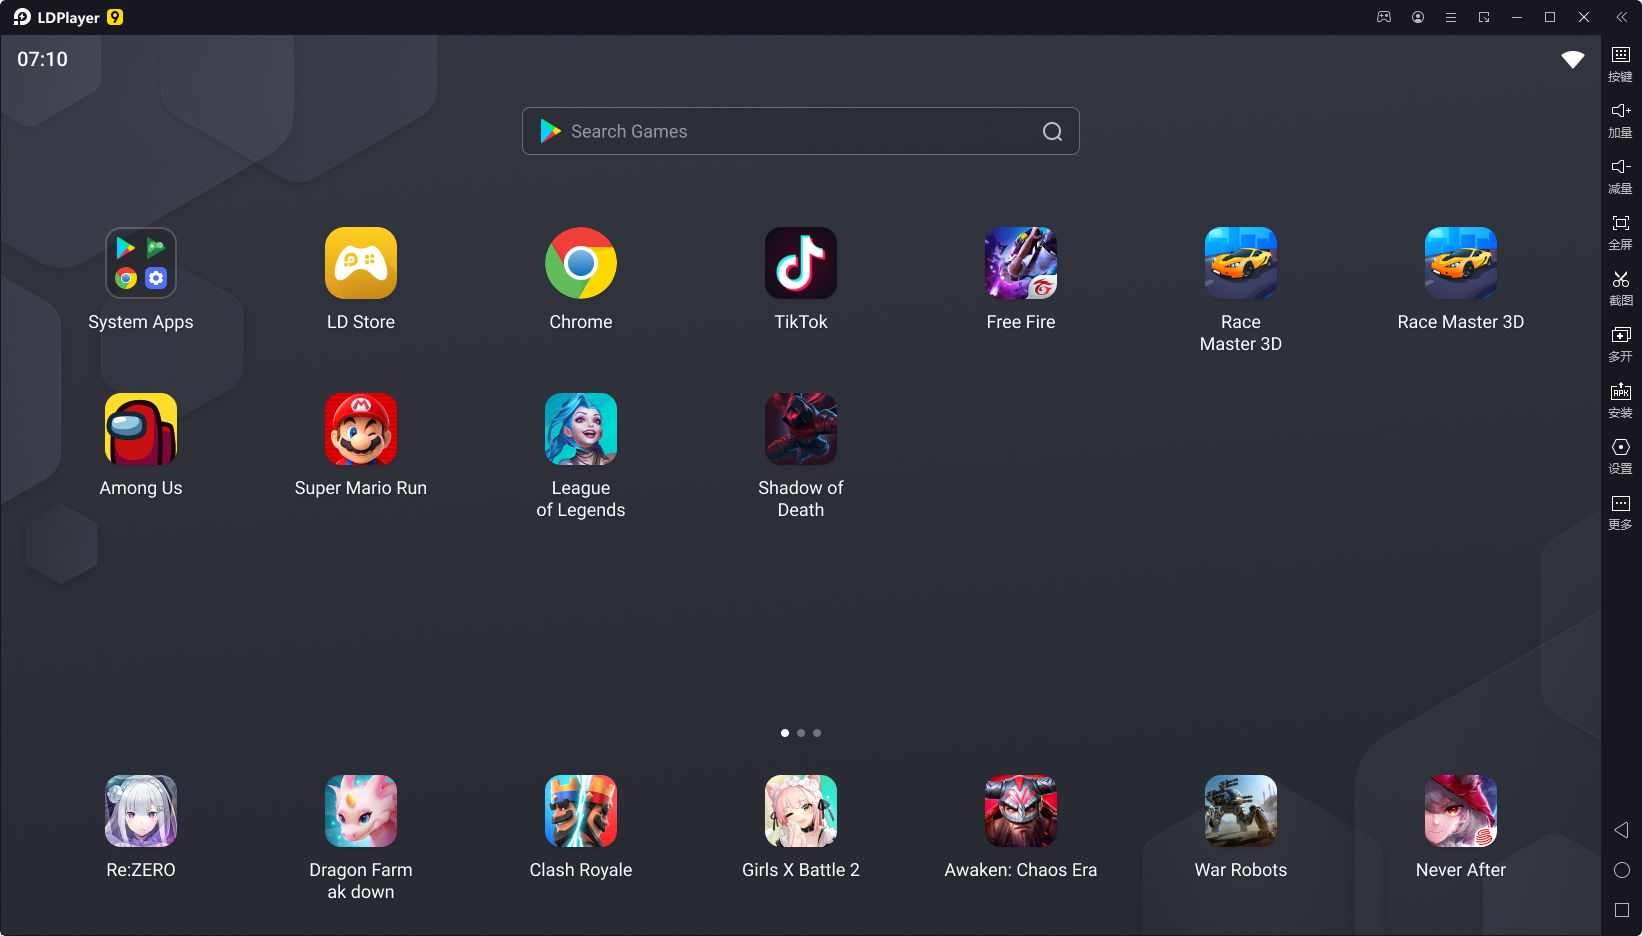Click the magnifier search icon

(x=1052, y=131)
